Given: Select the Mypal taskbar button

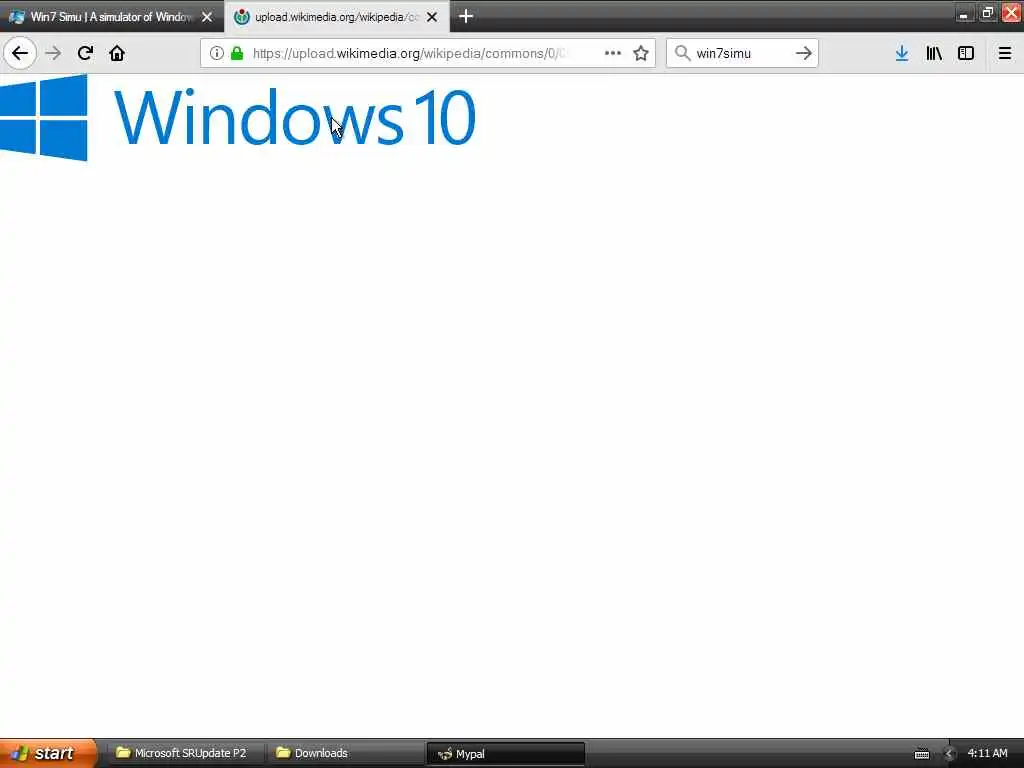Looking at the screenshot, I should [x=505, y=754].
